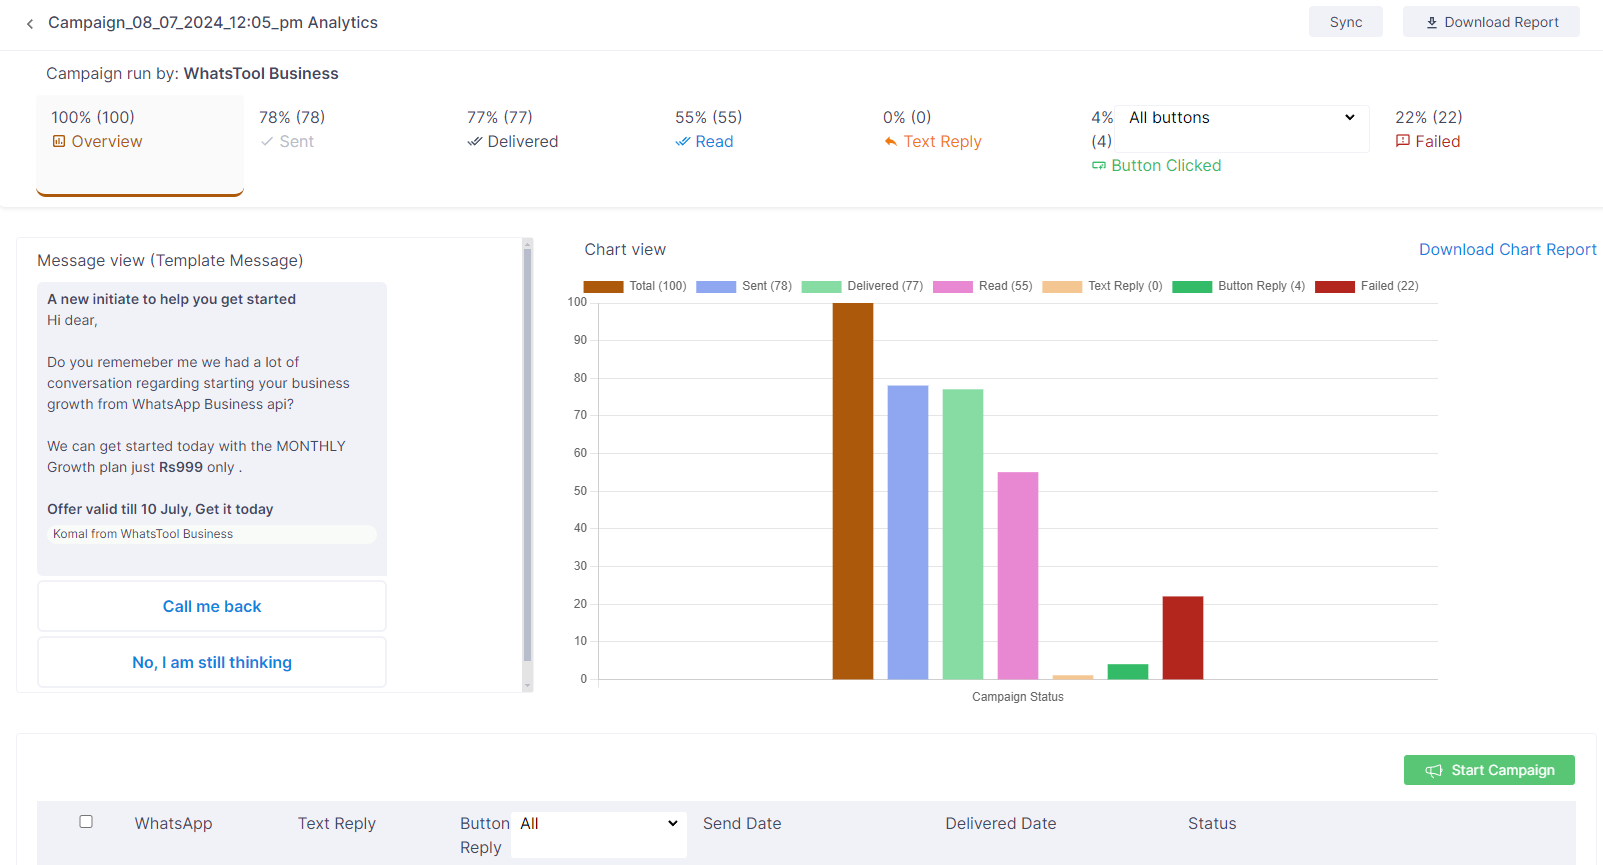1603x865 pixels.
Task: Click the orange Text Reply arrow icon
Action: click(891, 142)
